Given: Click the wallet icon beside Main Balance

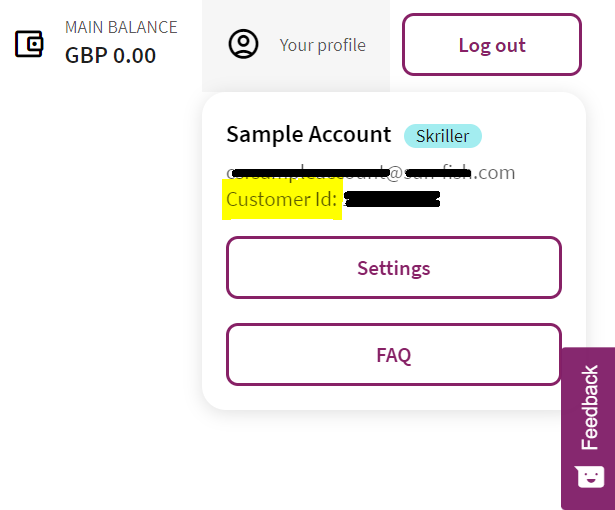Looking at the screenshot, I should 29,44.
